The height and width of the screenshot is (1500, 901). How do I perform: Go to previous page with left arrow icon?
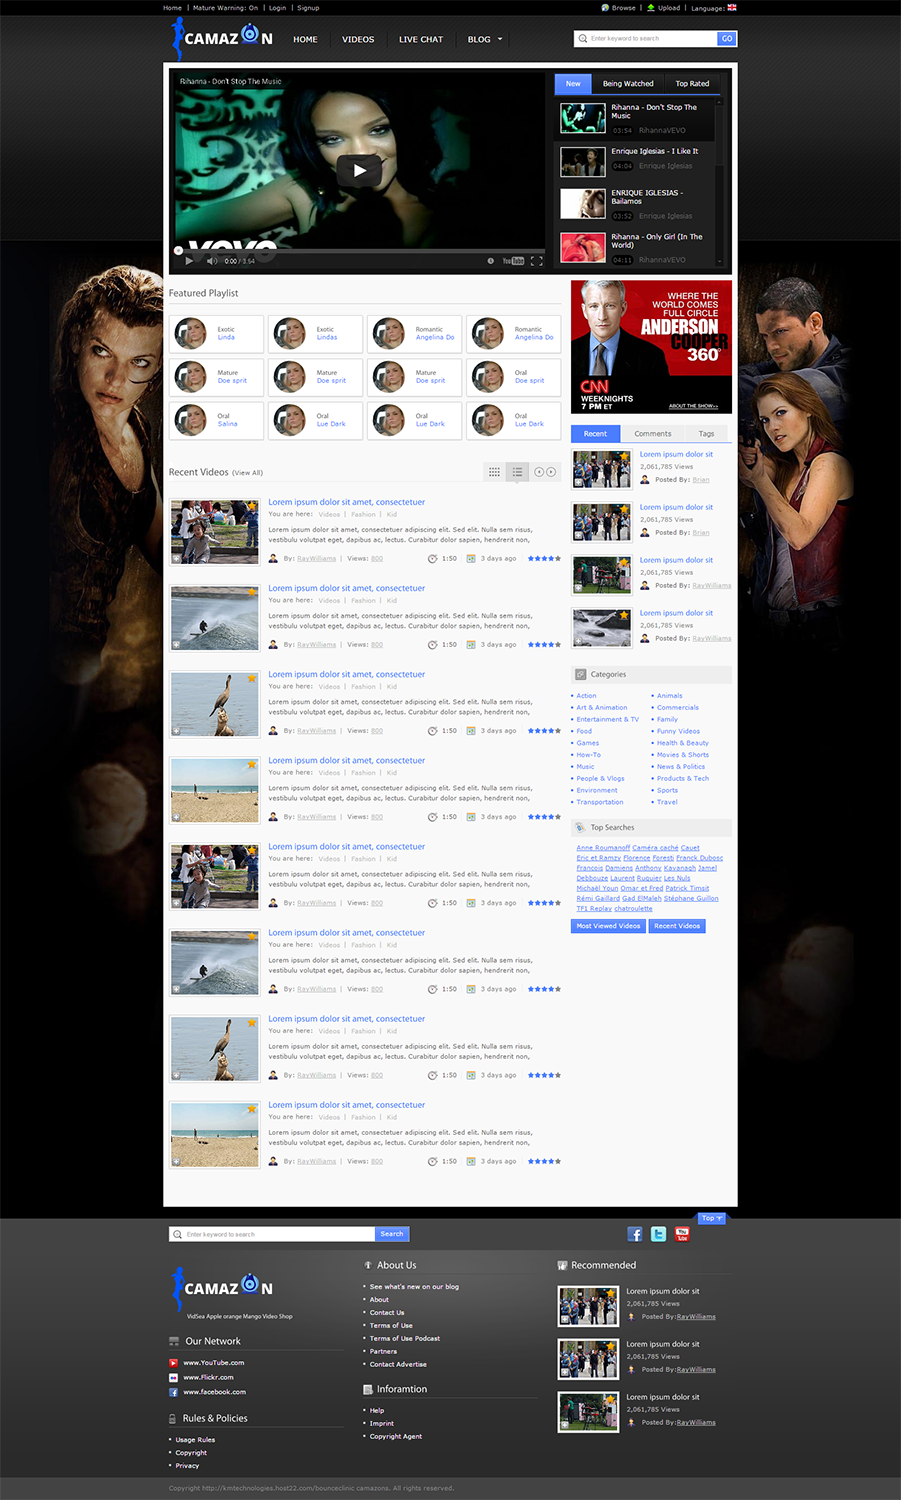(540, 472)
